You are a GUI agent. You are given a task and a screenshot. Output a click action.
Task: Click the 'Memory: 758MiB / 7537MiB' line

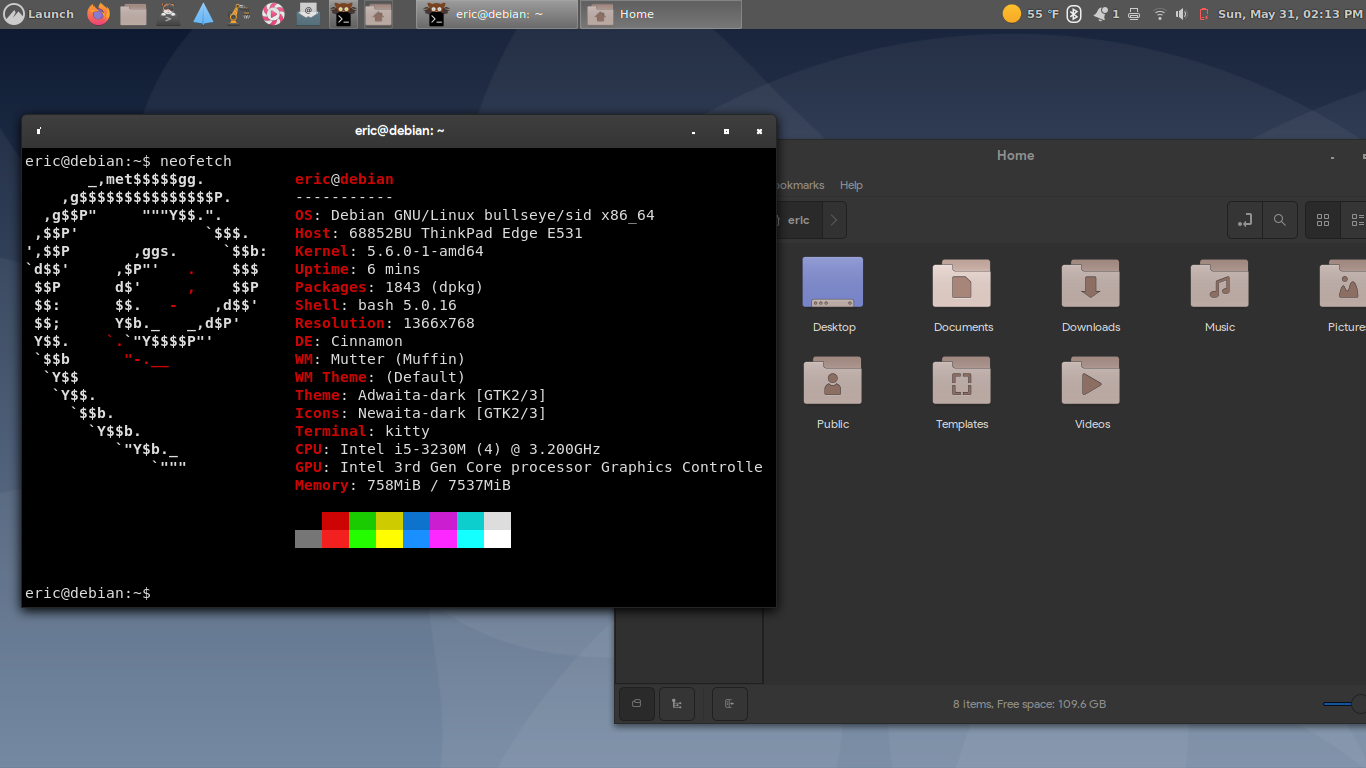[403, 485]
